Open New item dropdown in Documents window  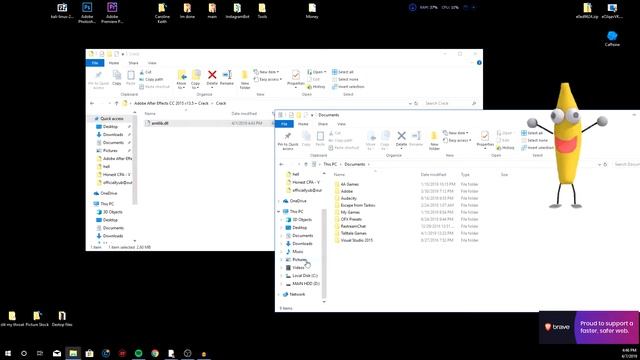456,133
